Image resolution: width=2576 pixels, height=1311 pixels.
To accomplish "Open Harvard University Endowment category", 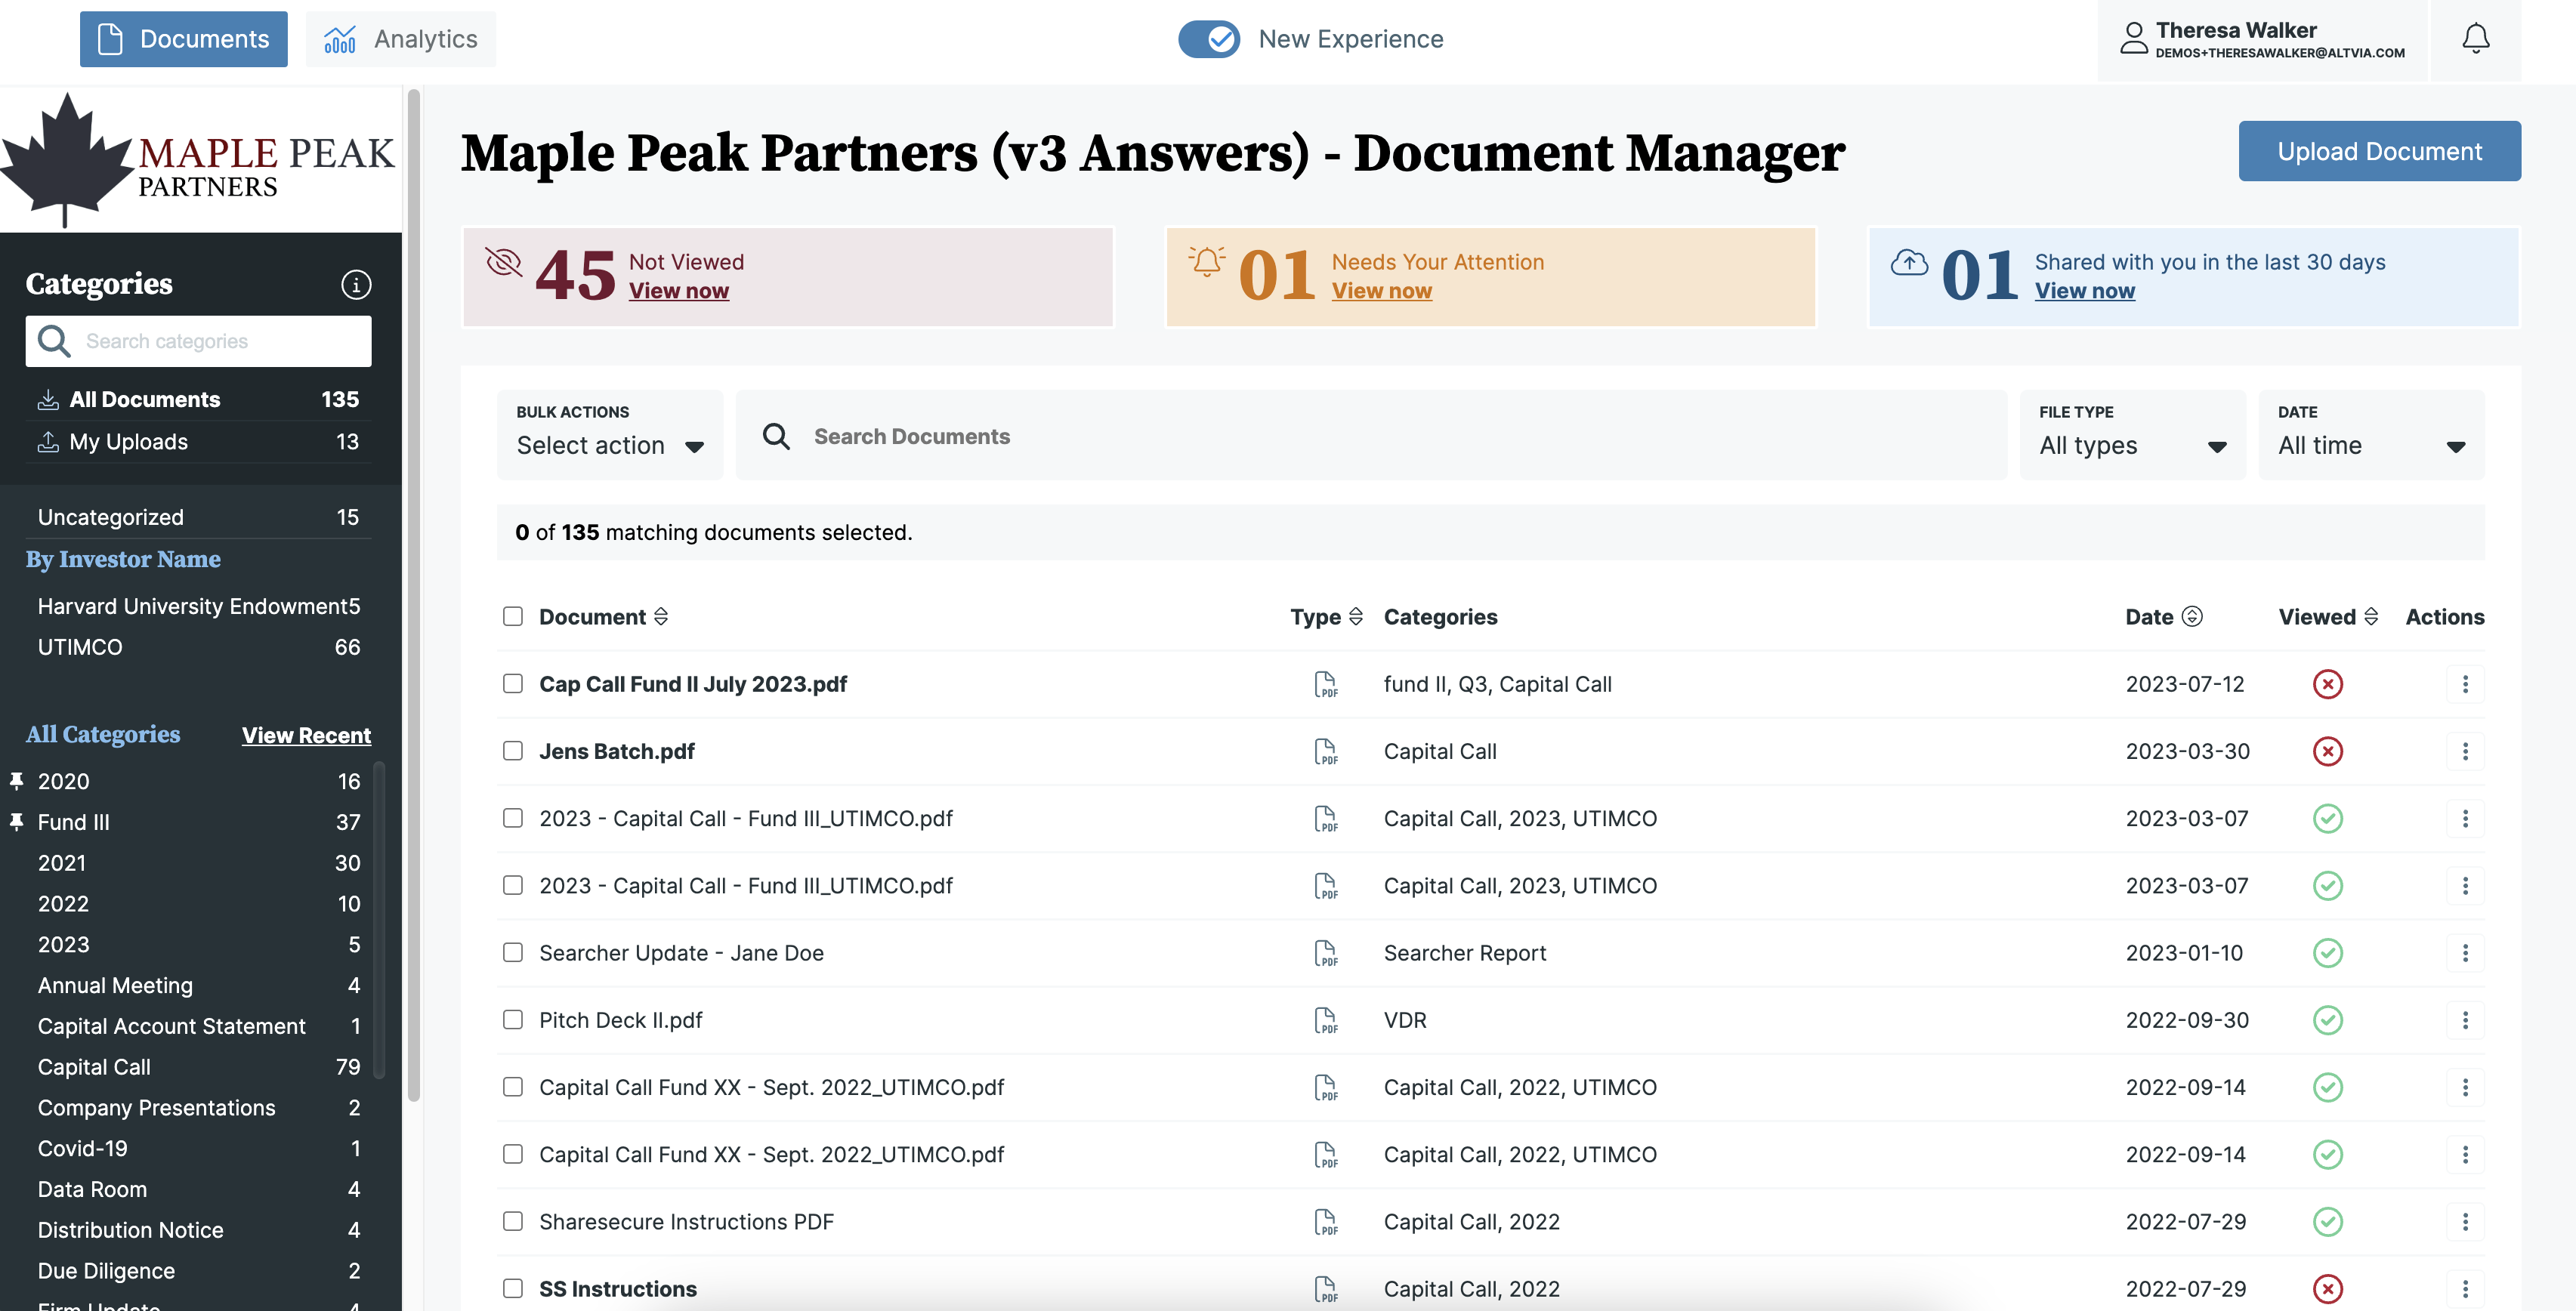I will [198, 606].
